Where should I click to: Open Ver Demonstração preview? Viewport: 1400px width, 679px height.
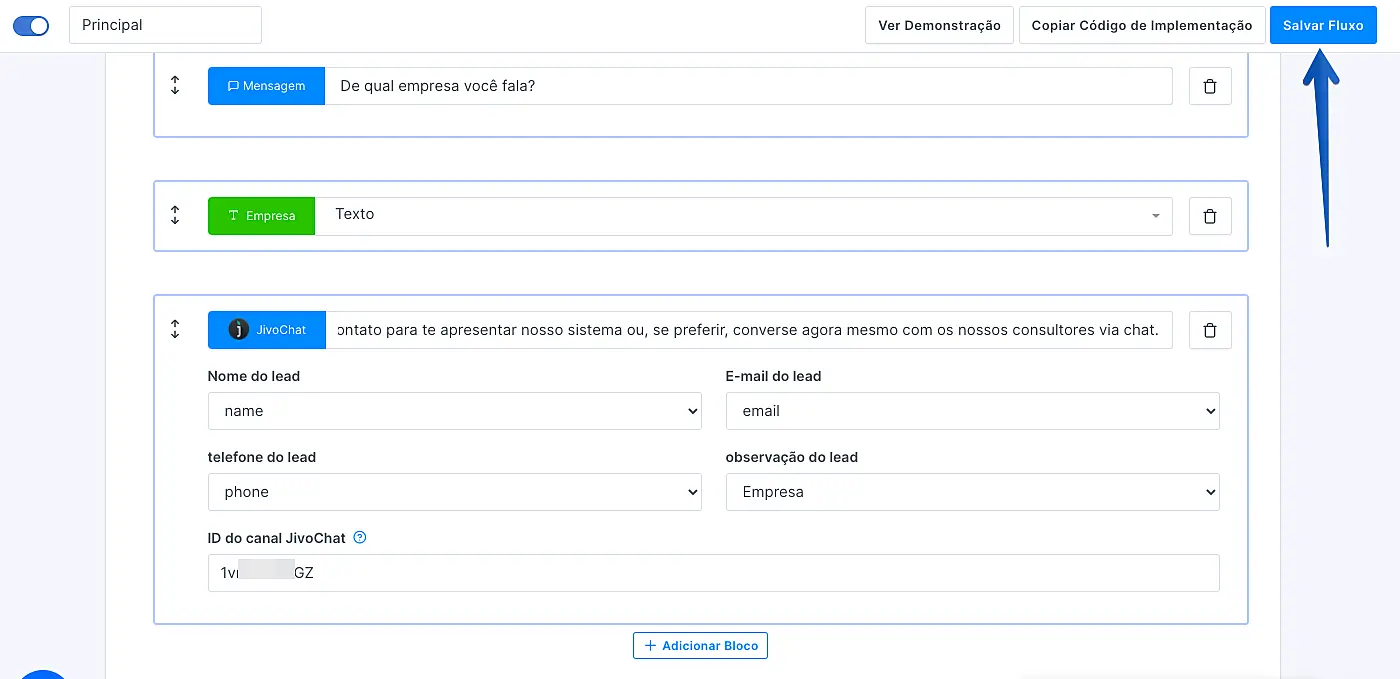pos(939,26)
